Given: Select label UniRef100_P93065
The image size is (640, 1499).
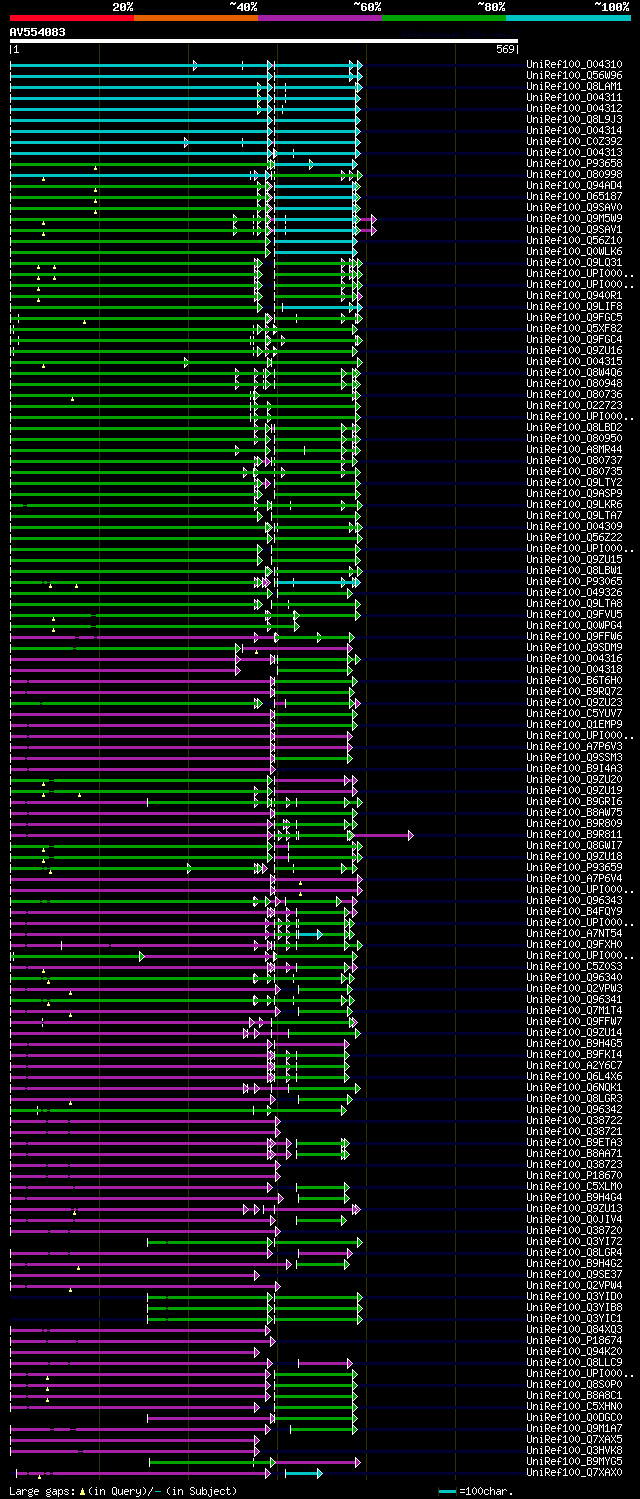Looking at the screenshot, I should [574, 581].
